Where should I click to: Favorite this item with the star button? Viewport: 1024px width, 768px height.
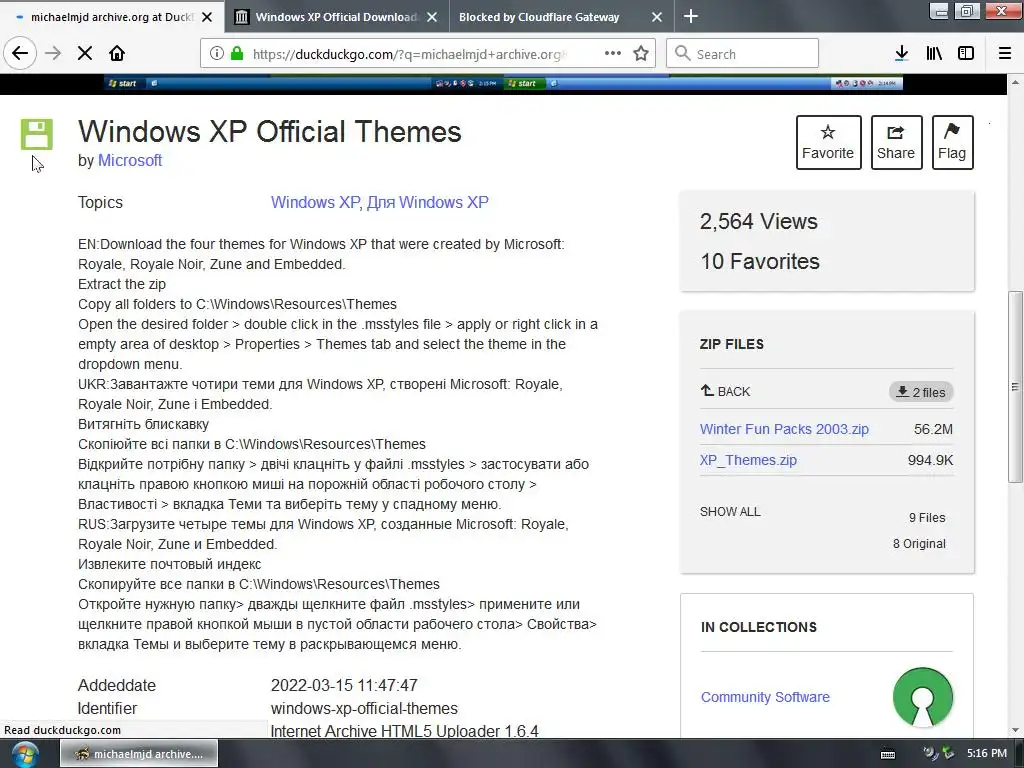[828, 142]
